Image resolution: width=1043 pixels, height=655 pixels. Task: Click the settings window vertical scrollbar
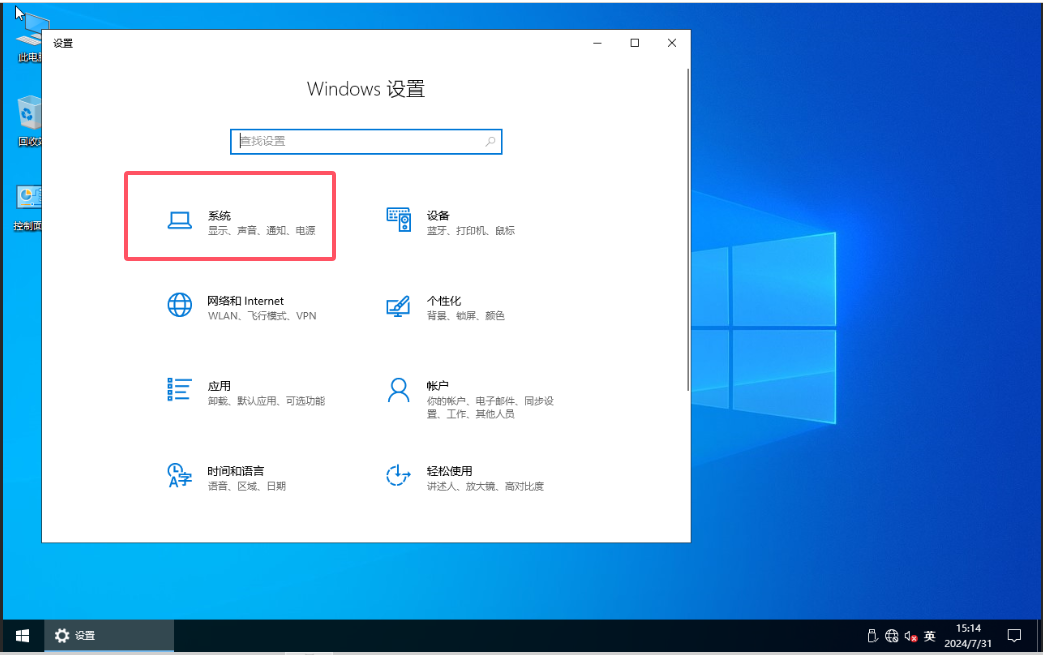(688, 230)
